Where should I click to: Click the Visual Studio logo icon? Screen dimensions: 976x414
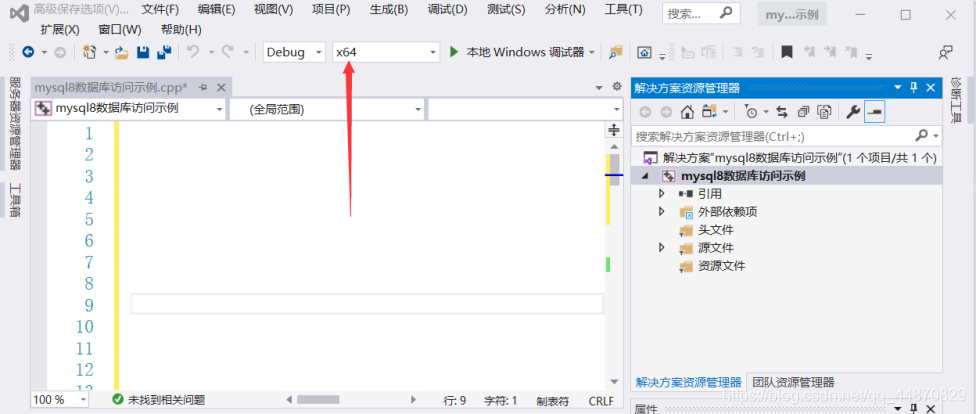click(x=17, y=12)
